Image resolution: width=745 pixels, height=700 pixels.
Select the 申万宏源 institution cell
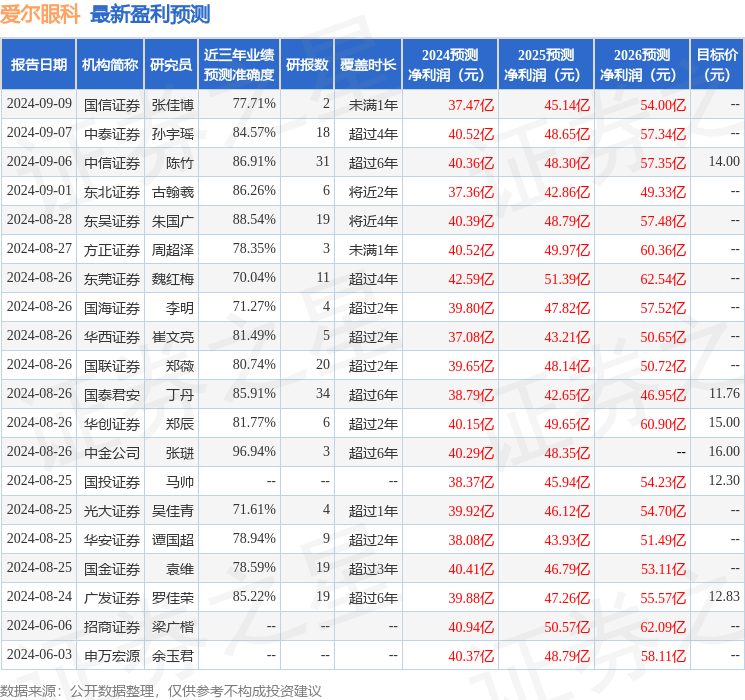pyautogui.click(x=112, y=656)
